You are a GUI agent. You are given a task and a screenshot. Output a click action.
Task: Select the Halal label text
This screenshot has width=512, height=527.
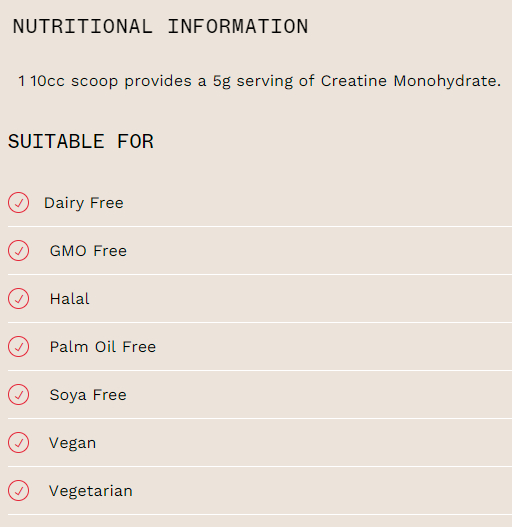pyautogui.click(x=70, y=299)
